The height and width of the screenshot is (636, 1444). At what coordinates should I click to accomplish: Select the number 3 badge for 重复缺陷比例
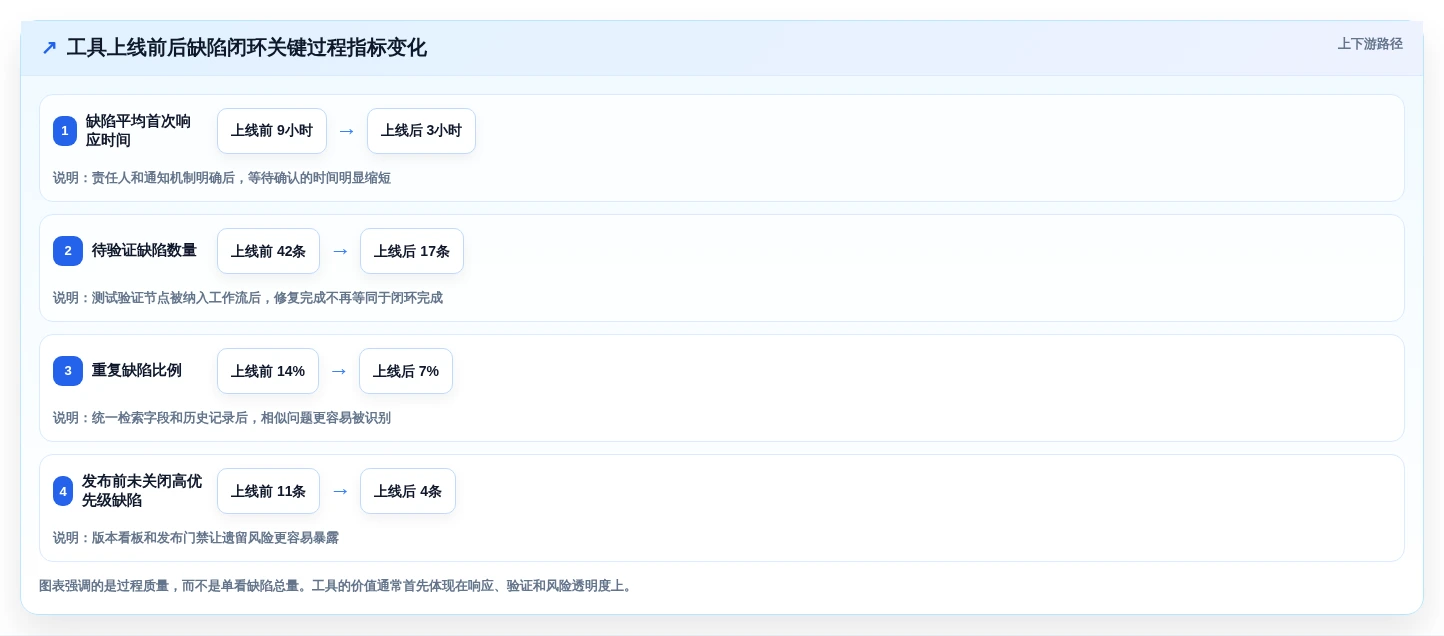pos(68,371)
